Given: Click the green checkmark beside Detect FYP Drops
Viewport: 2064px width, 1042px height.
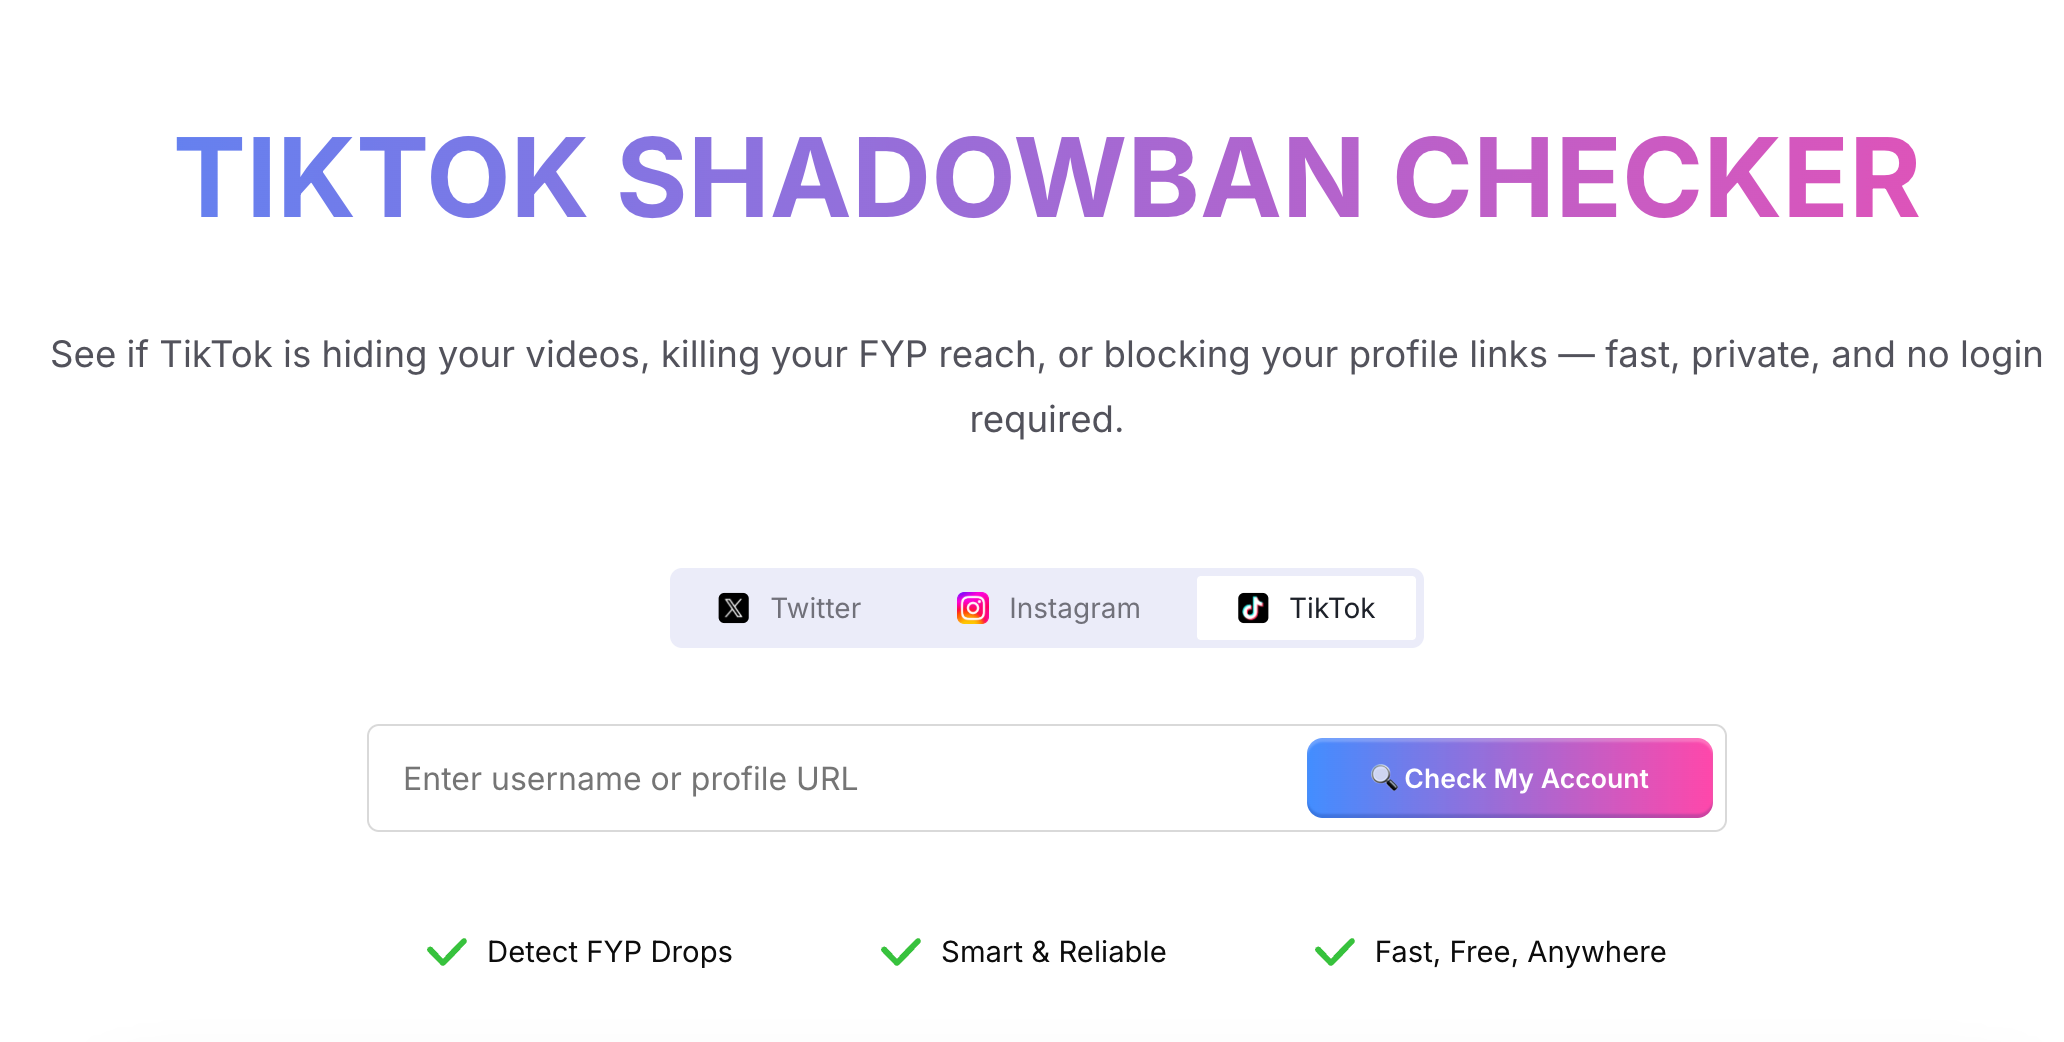Looking at the screenshot, I should tap(446, 951).
